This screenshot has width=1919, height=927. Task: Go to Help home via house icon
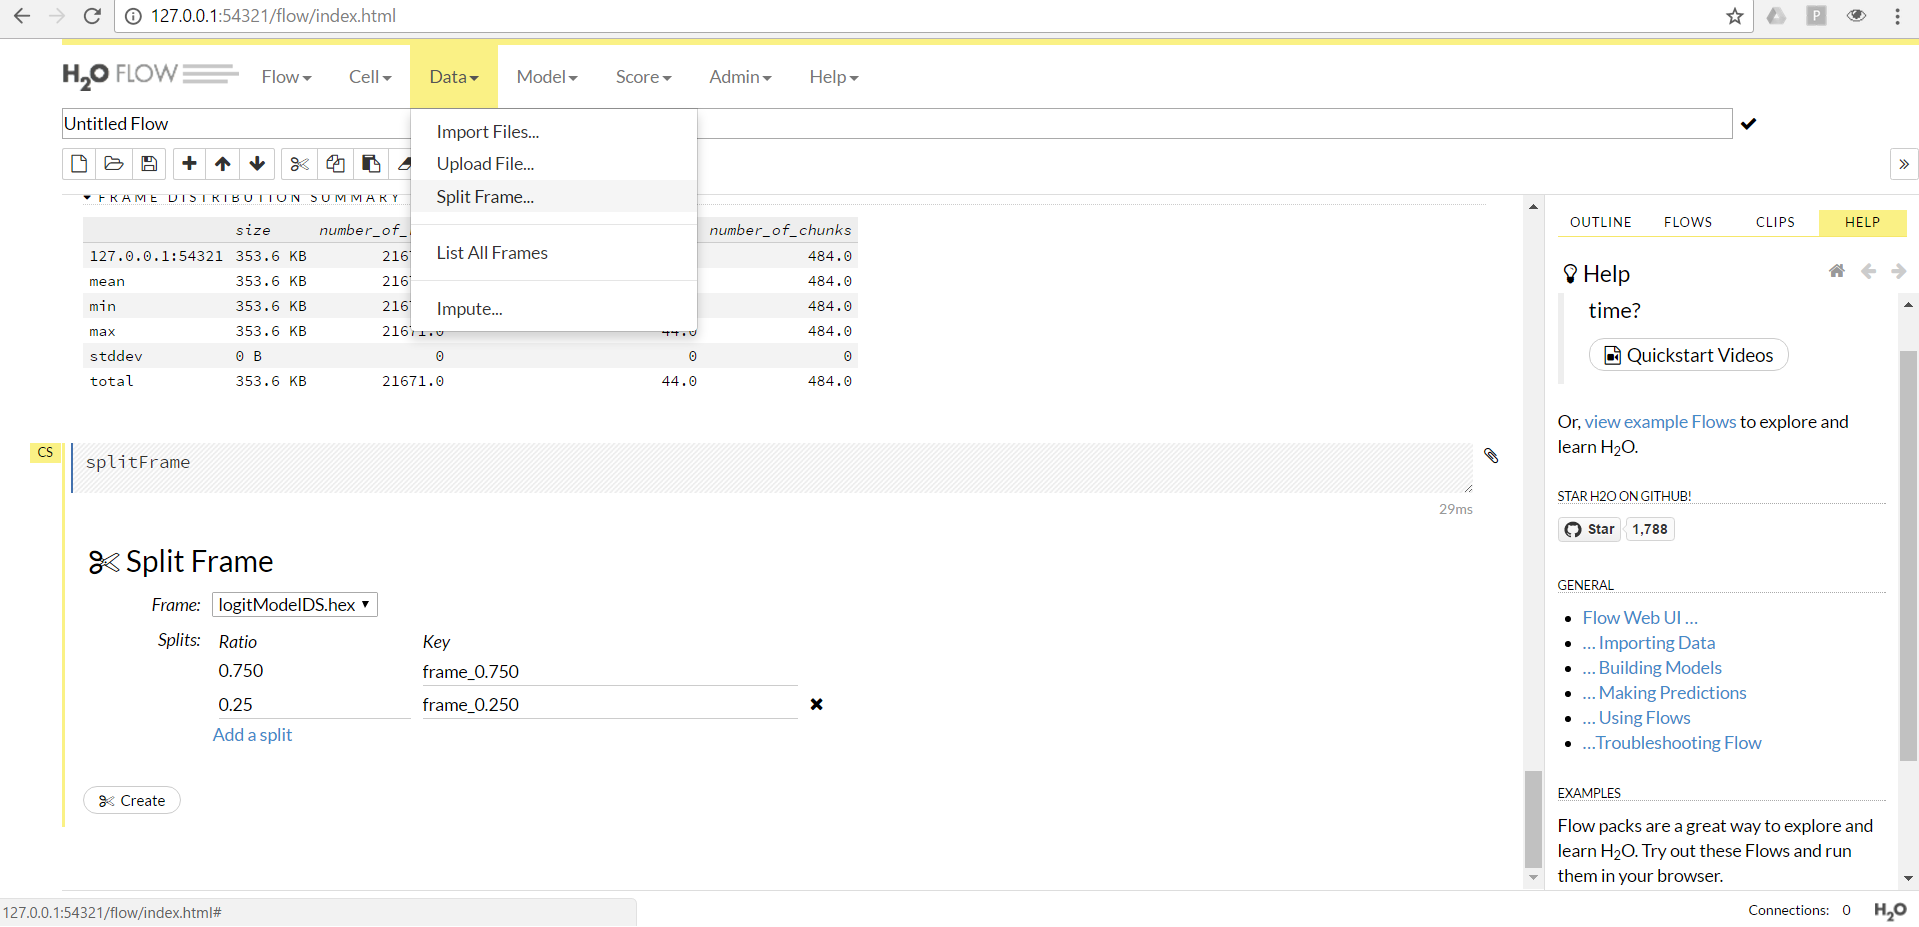pos(1836,271)
